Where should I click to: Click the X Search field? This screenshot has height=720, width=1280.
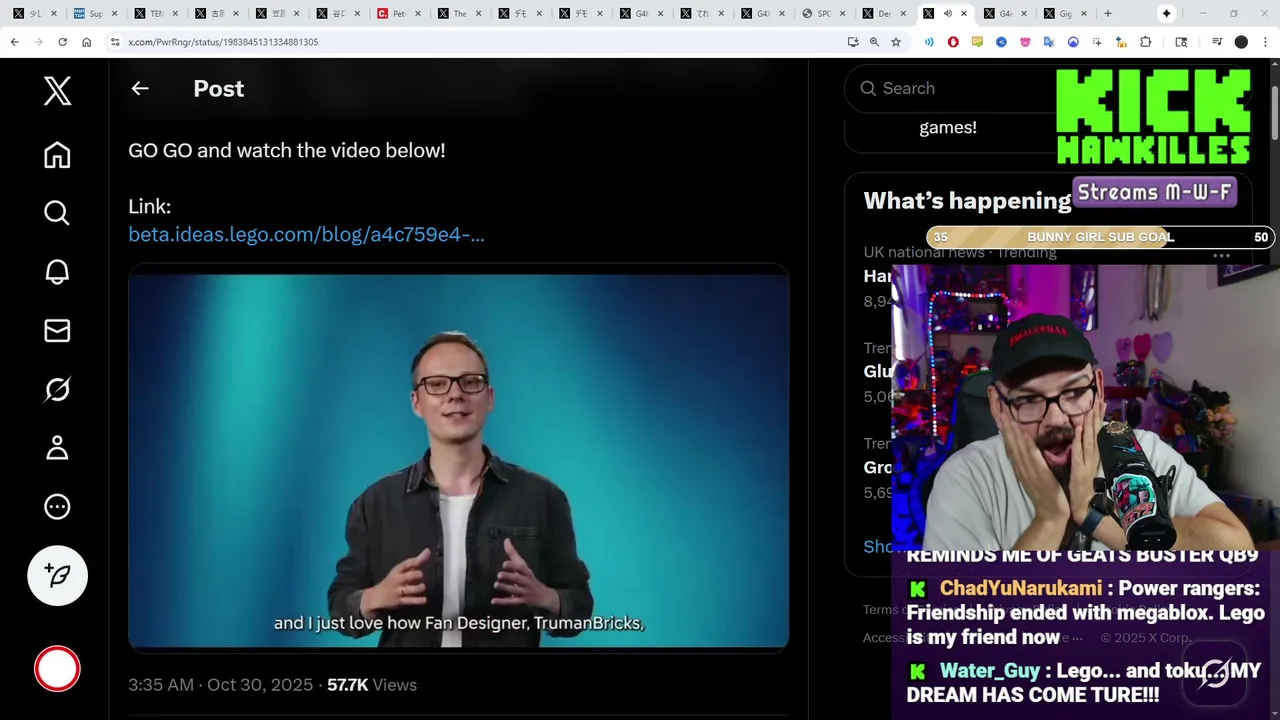[x=950, y=88]
